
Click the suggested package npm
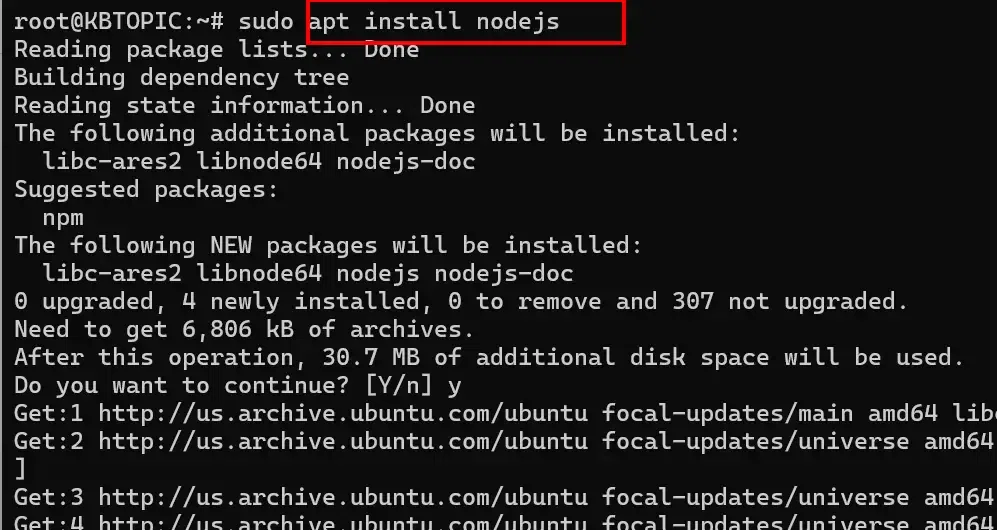click(x=63, y=219)
